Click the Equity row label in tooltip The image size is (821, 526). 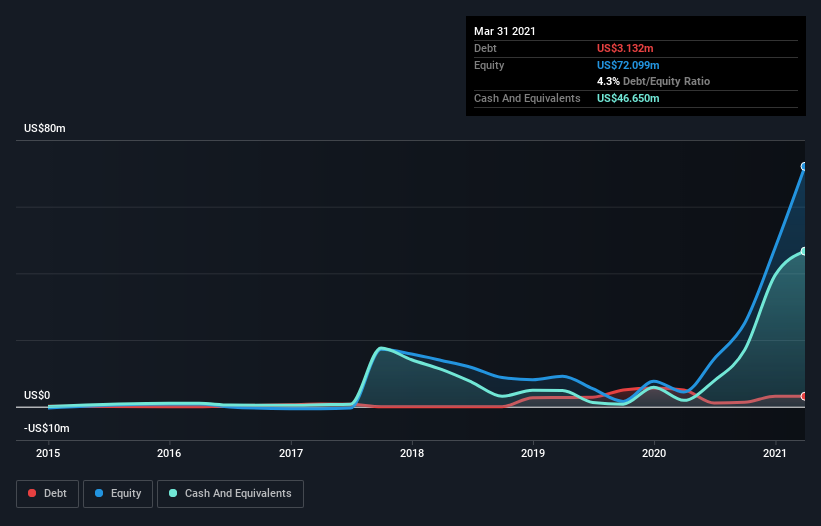point(489,65)
